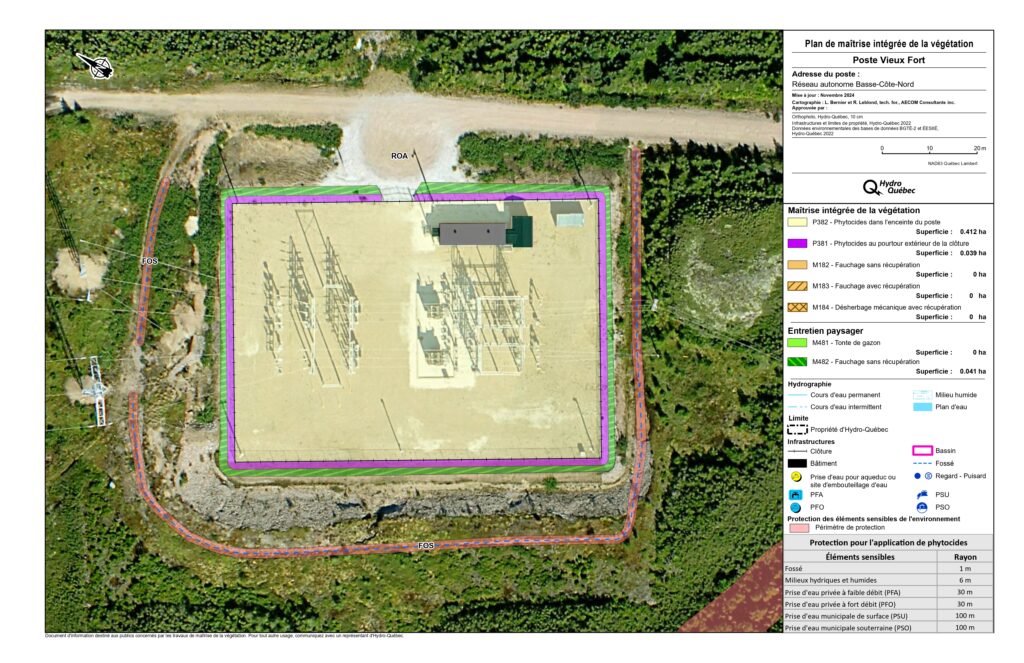This screenshot has width=1024, height=663.
Task: Click the pink Périmètre de protection swatch
Action: click(x=797, y=527)
